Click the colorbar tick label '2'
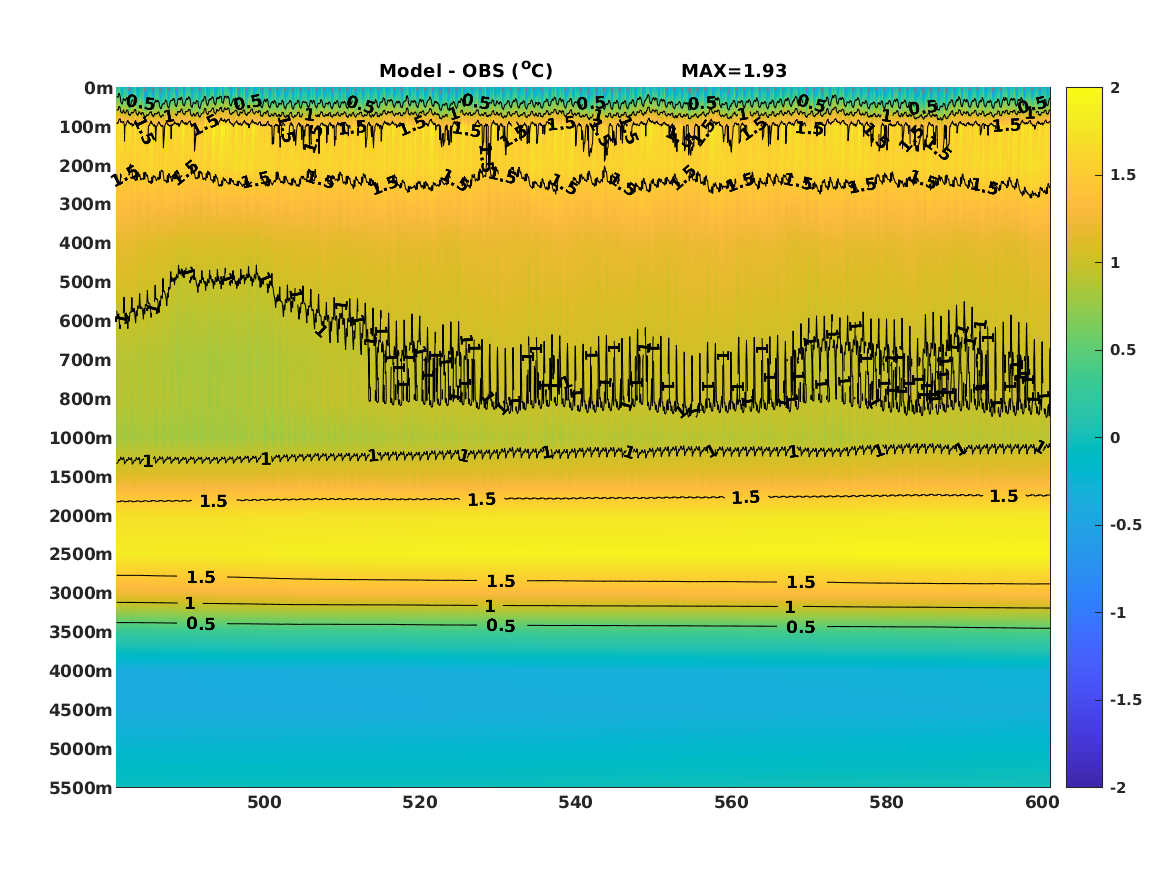1167x875 pixels. click(1115, 88)
